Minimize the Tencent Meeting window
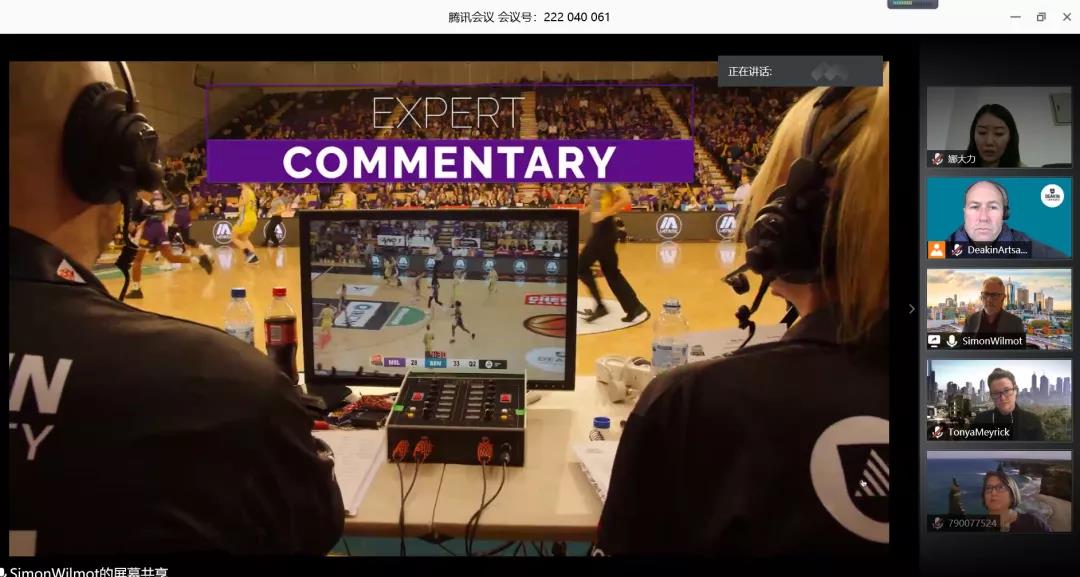This screenshot has height=577, width=1080. pyautogui.click(x=1015, y=17)
